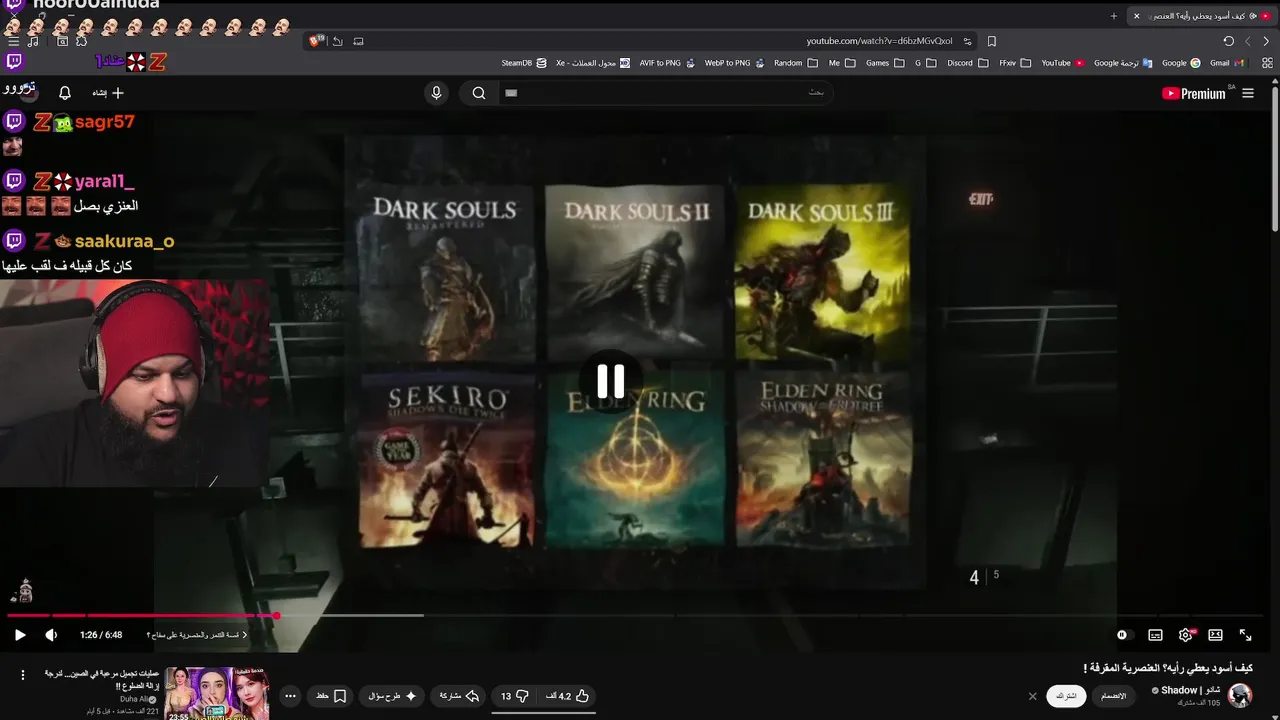
Task: Open the Brave shields icon in toolbar
Action: pyautogui.click(x=316, y=41)
